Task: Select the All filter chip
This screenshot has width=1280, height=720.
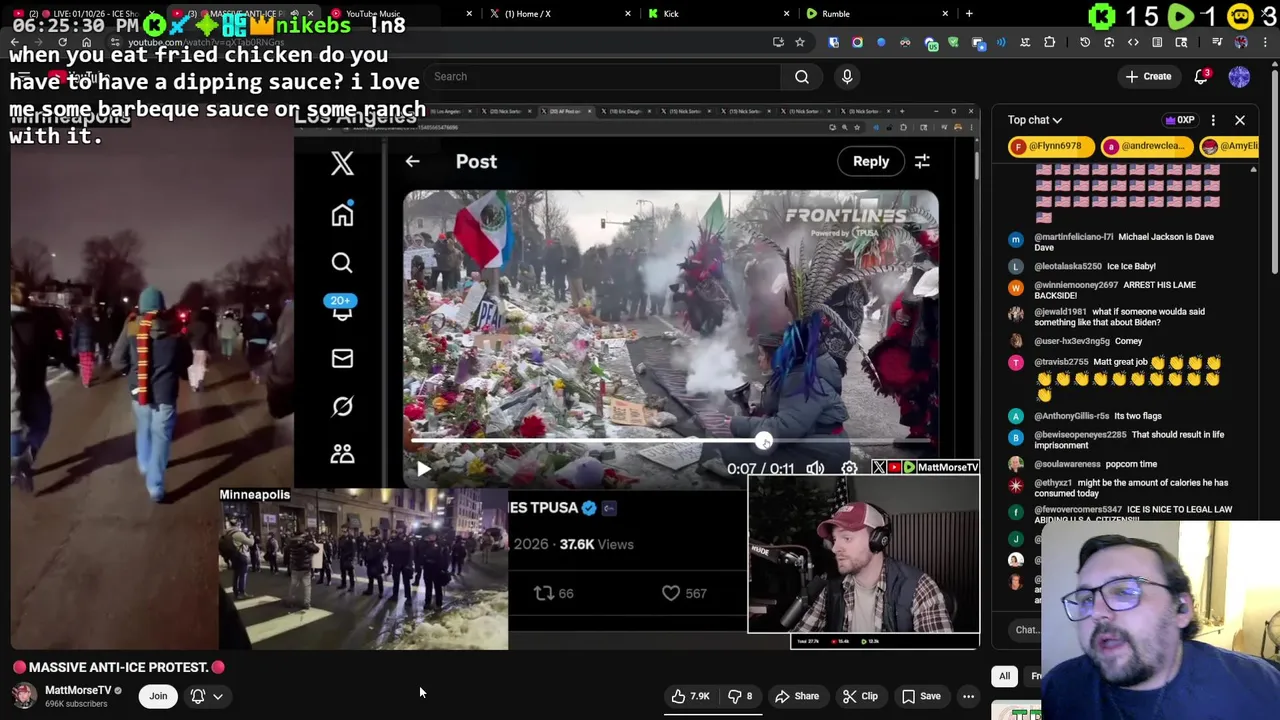Action: (1005, 676)
